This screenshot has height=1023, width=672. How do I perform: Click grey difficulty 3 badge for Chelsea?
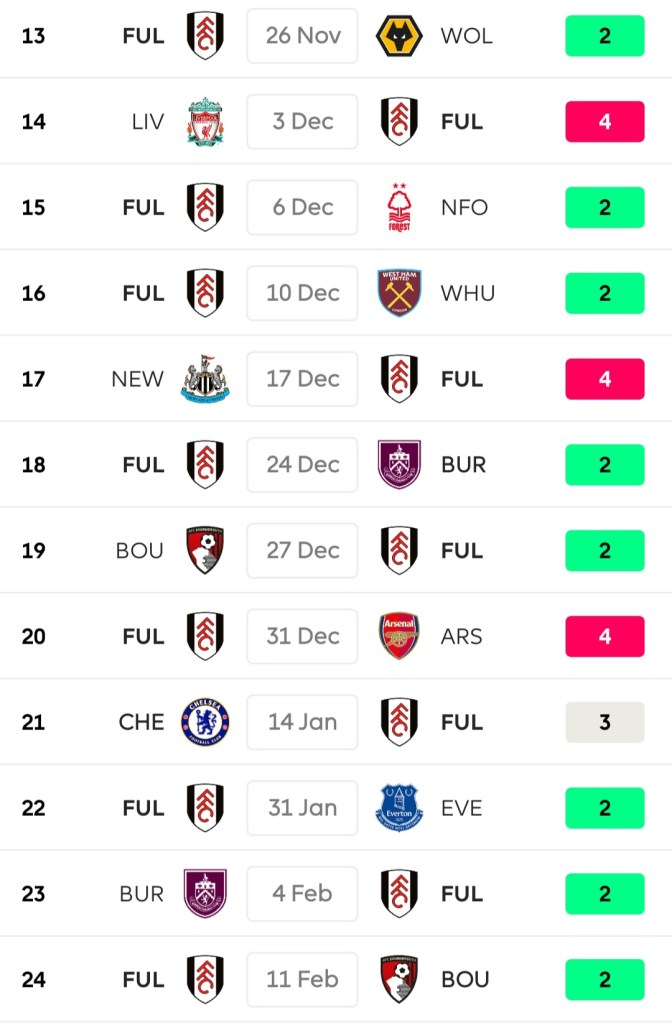point(604,722)
